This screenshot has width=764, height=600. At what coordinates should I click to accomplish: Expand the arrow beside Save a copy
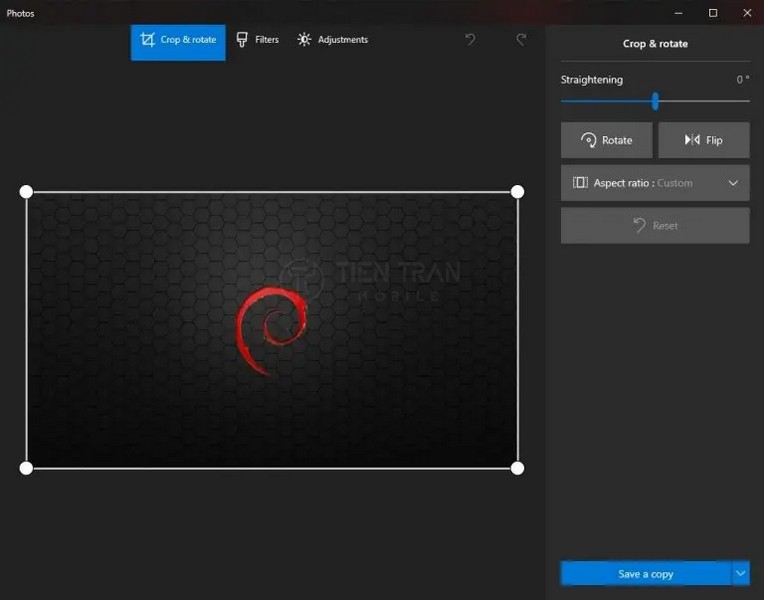click(741, 573)
